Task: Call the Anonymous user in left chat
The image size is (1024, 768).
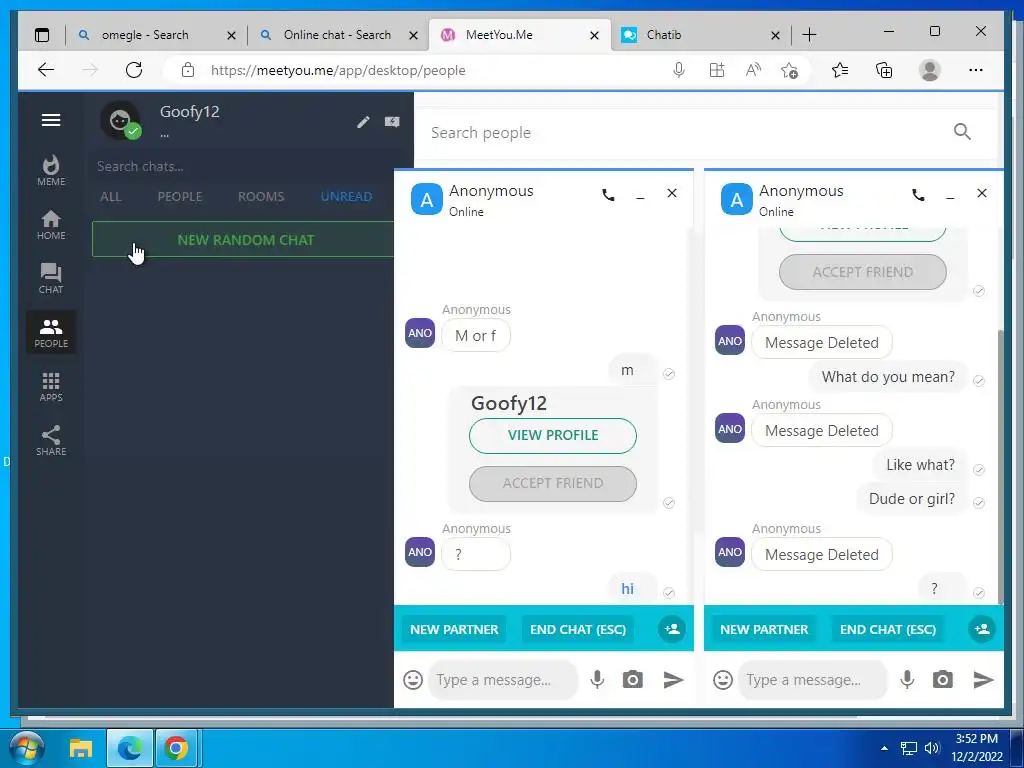Action: [608, 195]
